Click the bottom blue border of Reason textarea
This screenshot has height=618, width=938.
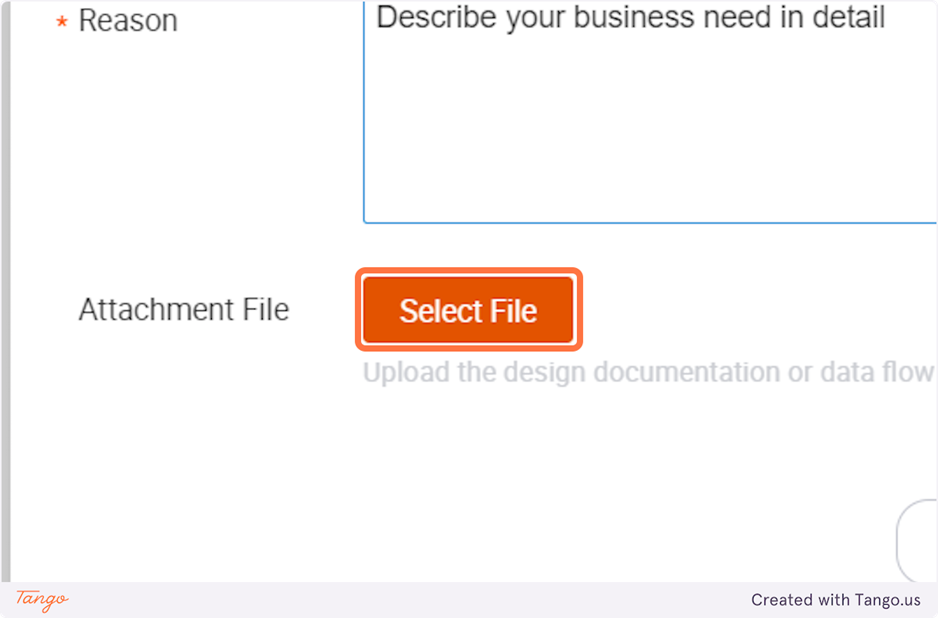click(x=650, y=222)
